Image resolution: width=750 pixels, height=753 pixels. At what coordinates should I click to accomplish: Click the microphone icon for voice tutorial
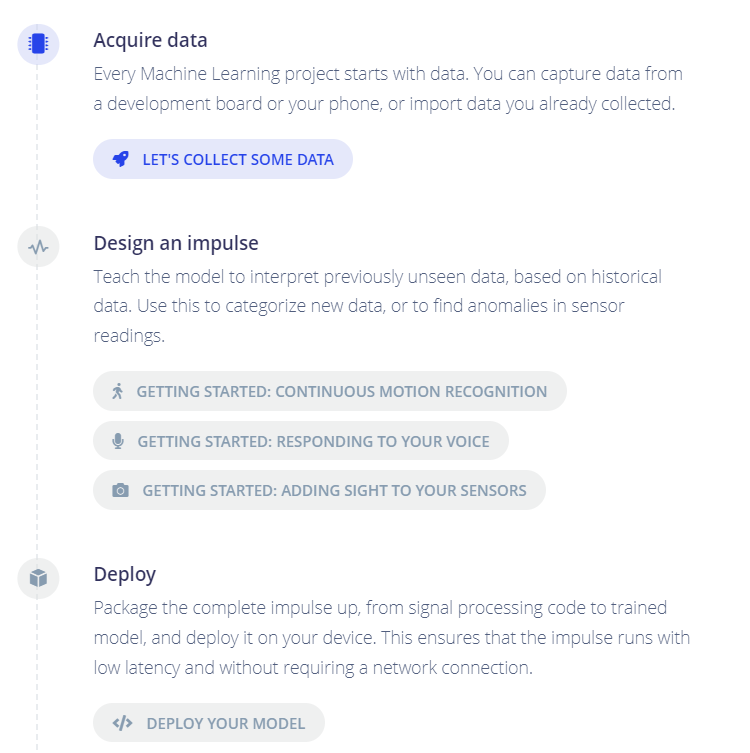118,441
